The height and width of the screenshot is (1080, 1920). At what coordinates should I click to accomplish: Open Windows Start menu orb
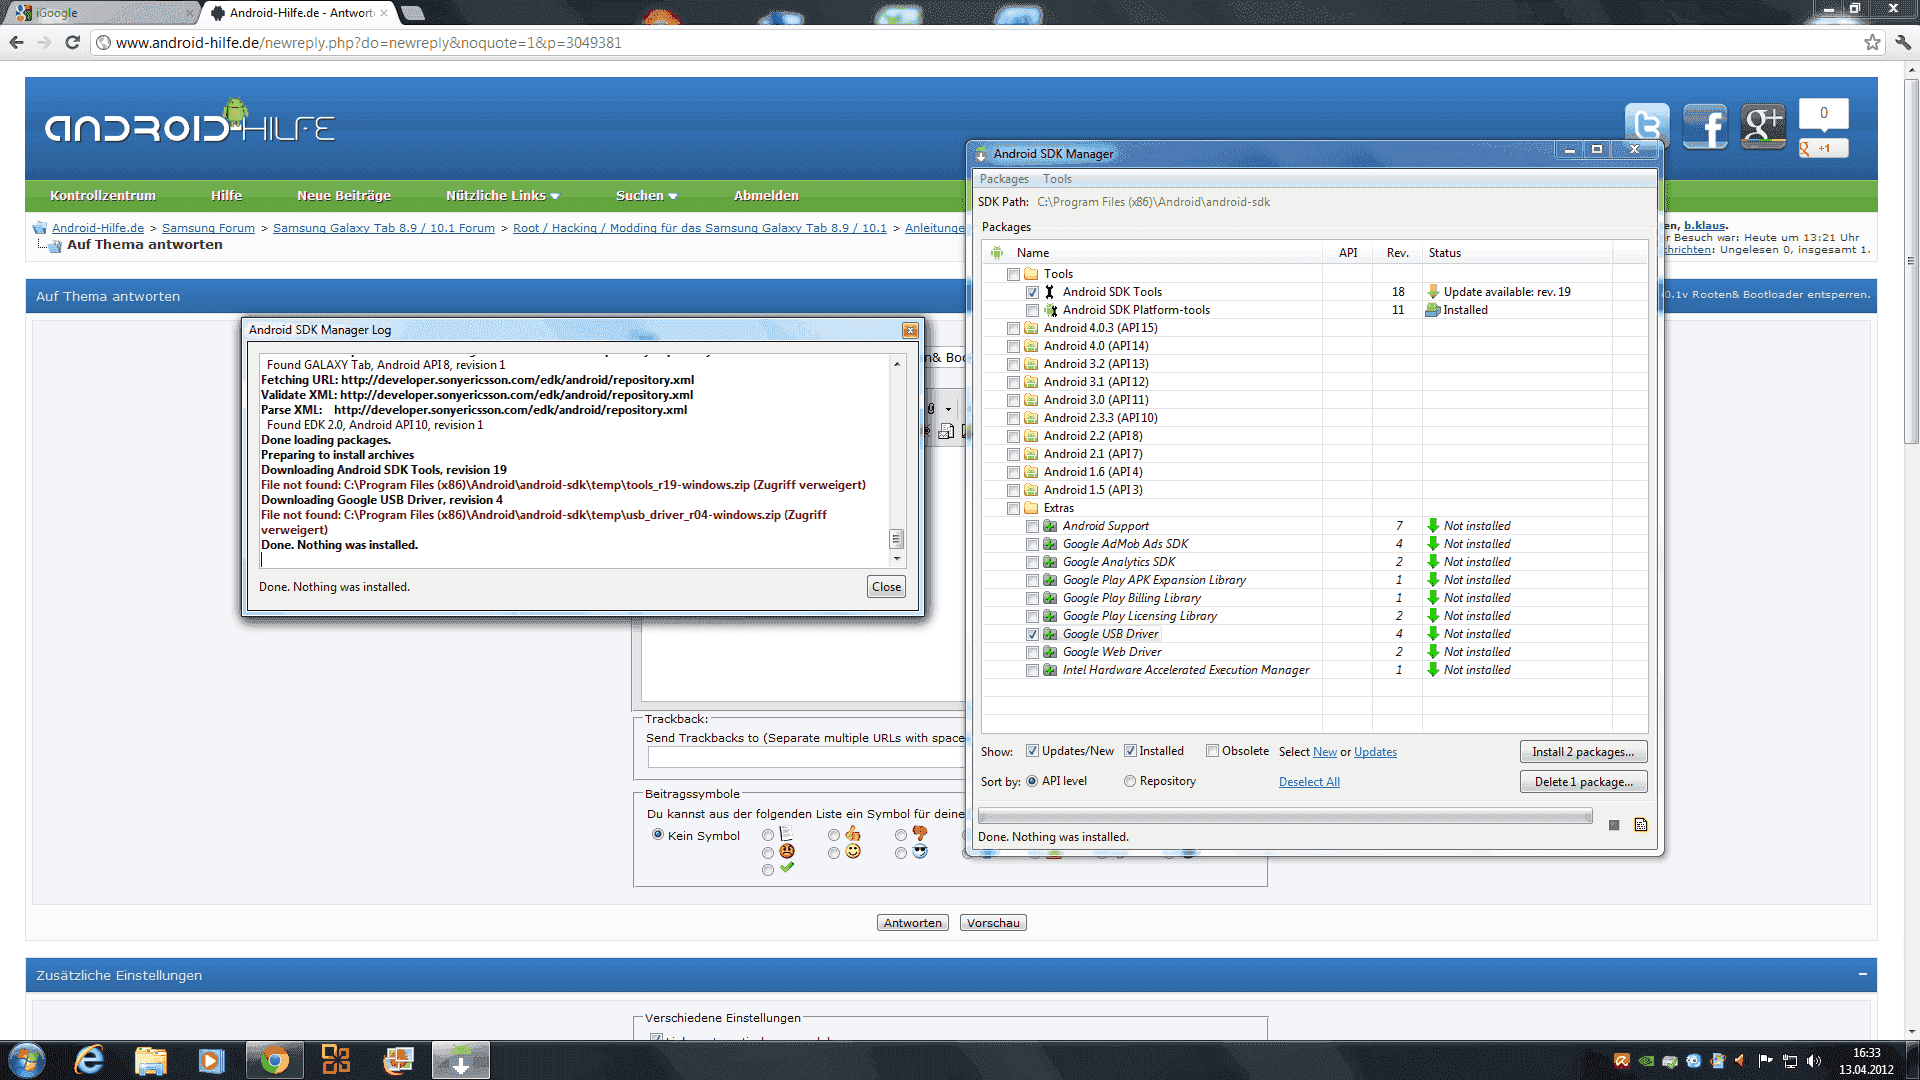pyautogui.click(x=27, y=1060)
